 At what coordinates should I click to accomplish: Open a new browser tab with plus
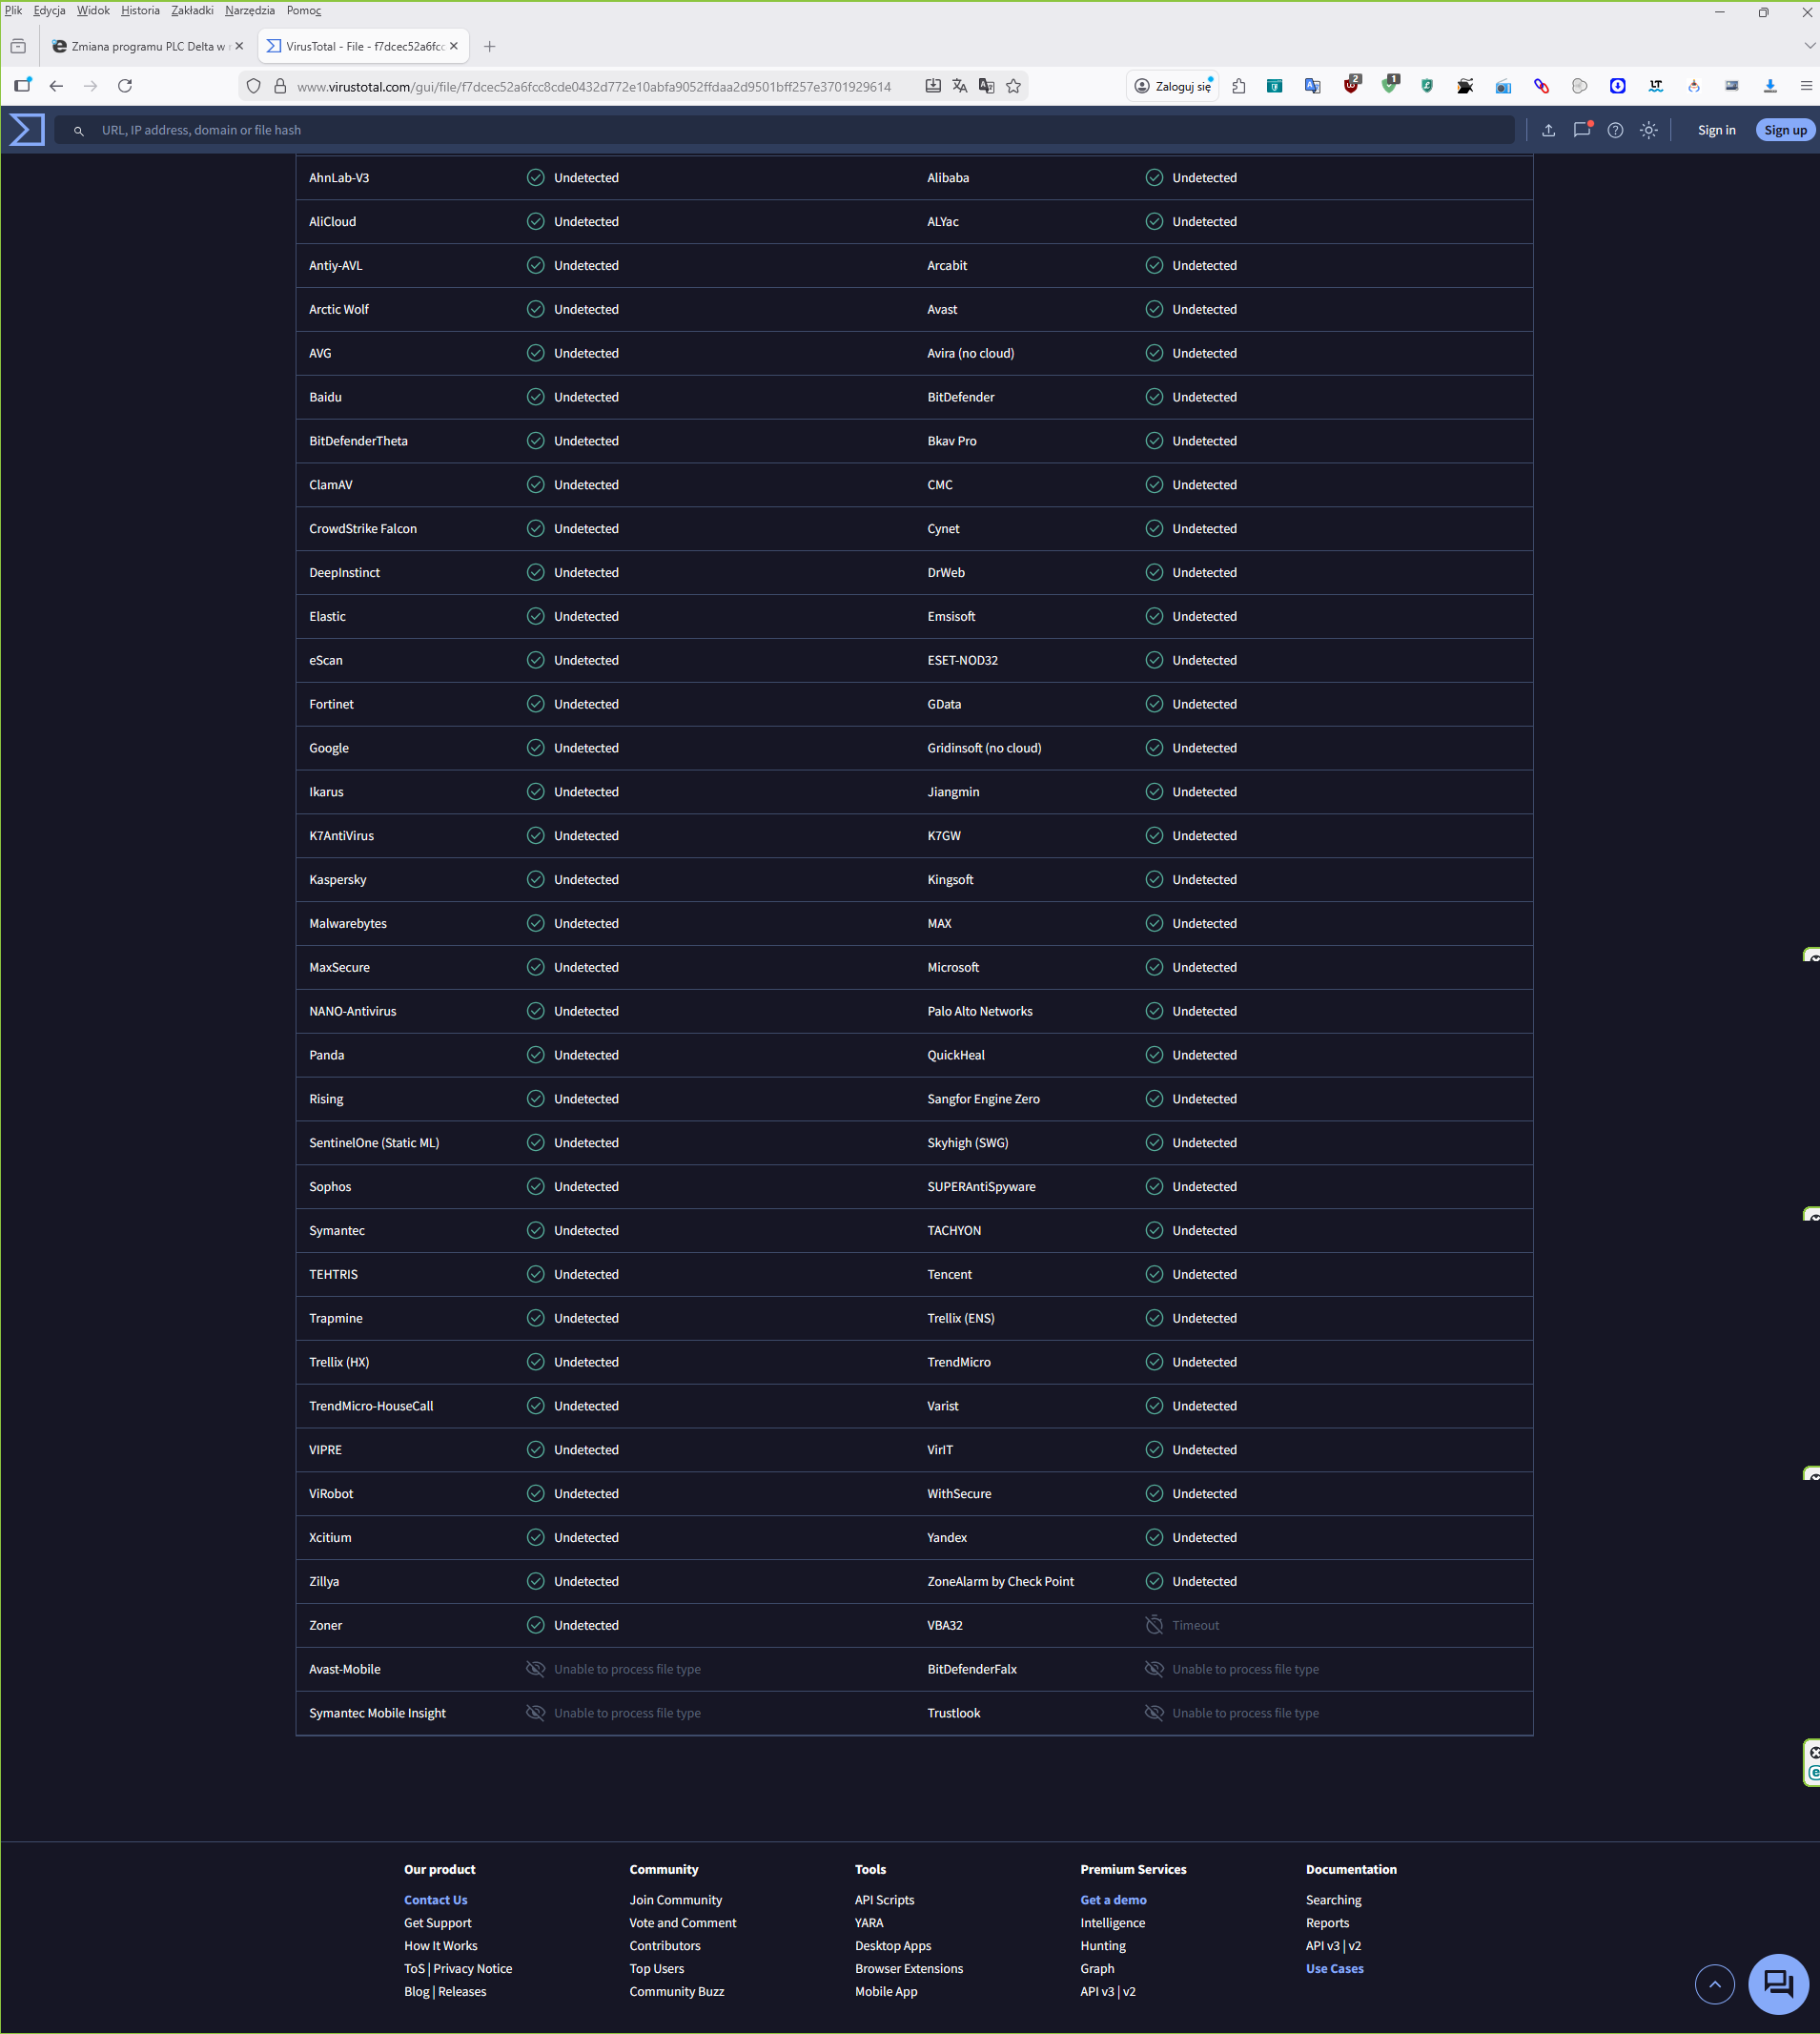(489, 46)
